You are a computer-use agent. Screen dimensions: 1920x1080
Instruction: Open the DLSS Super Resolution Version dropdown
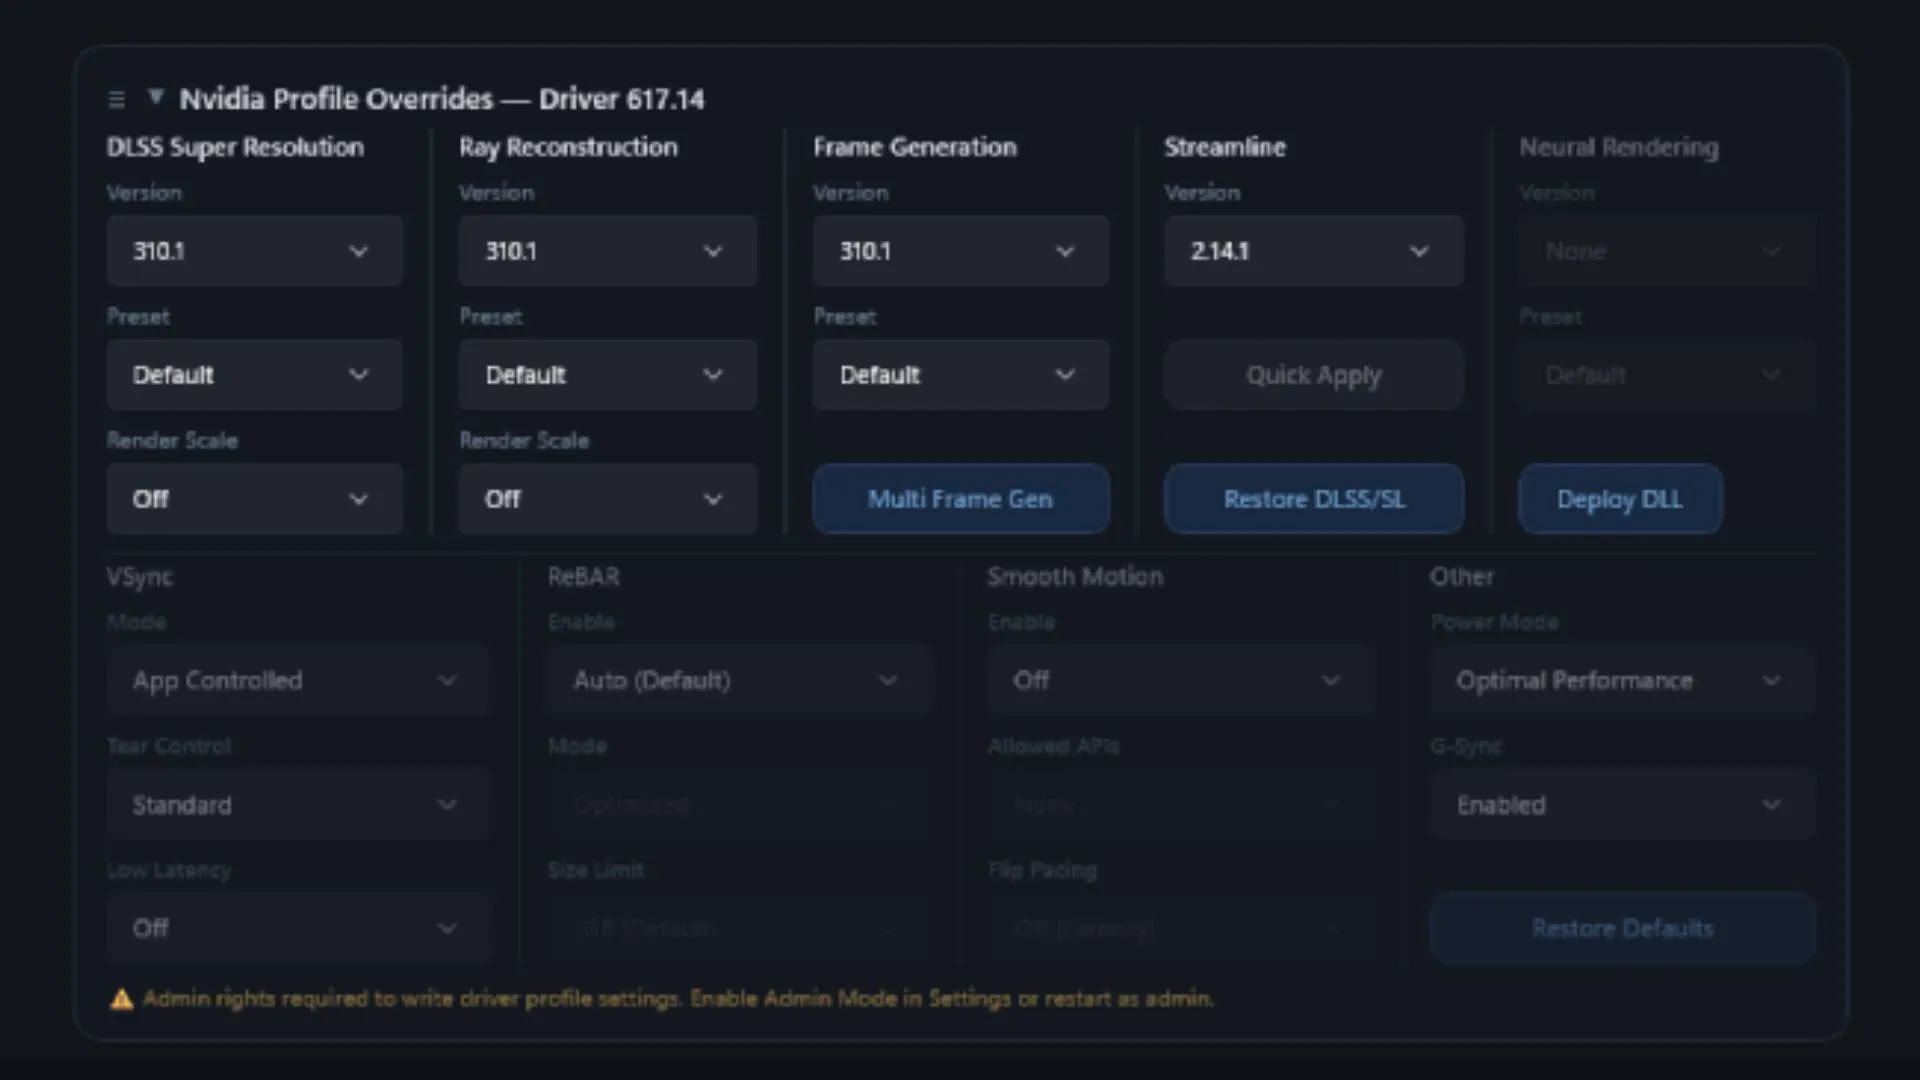pos(254,251)
